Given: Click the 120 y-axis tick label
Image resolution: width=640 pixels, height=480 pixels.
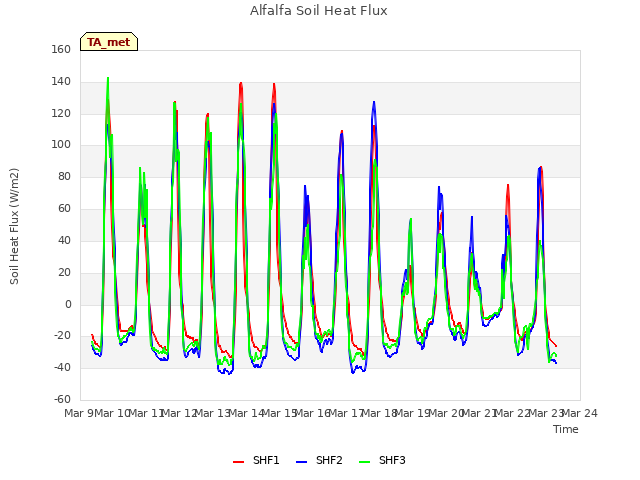Looking at the screenshot, I should point(61,113).
